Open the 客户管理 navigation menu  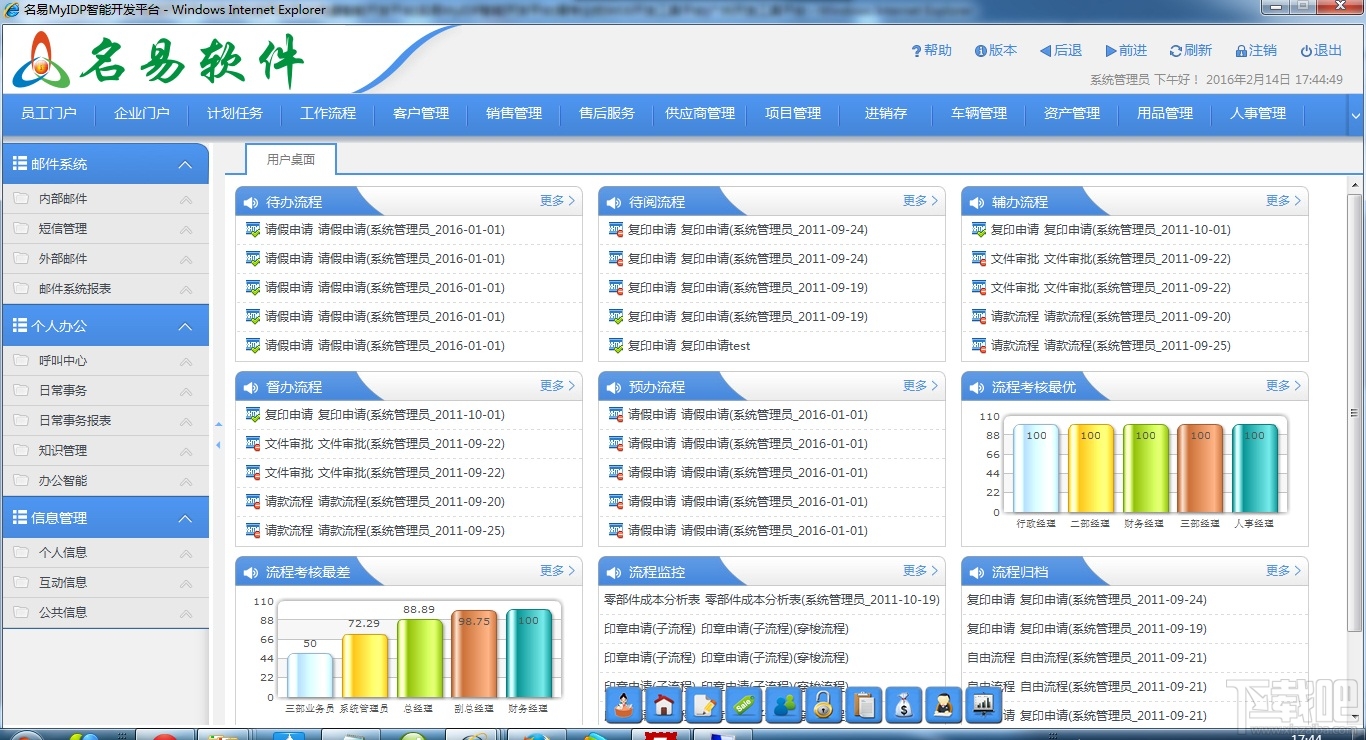click(x=421, y=114)
